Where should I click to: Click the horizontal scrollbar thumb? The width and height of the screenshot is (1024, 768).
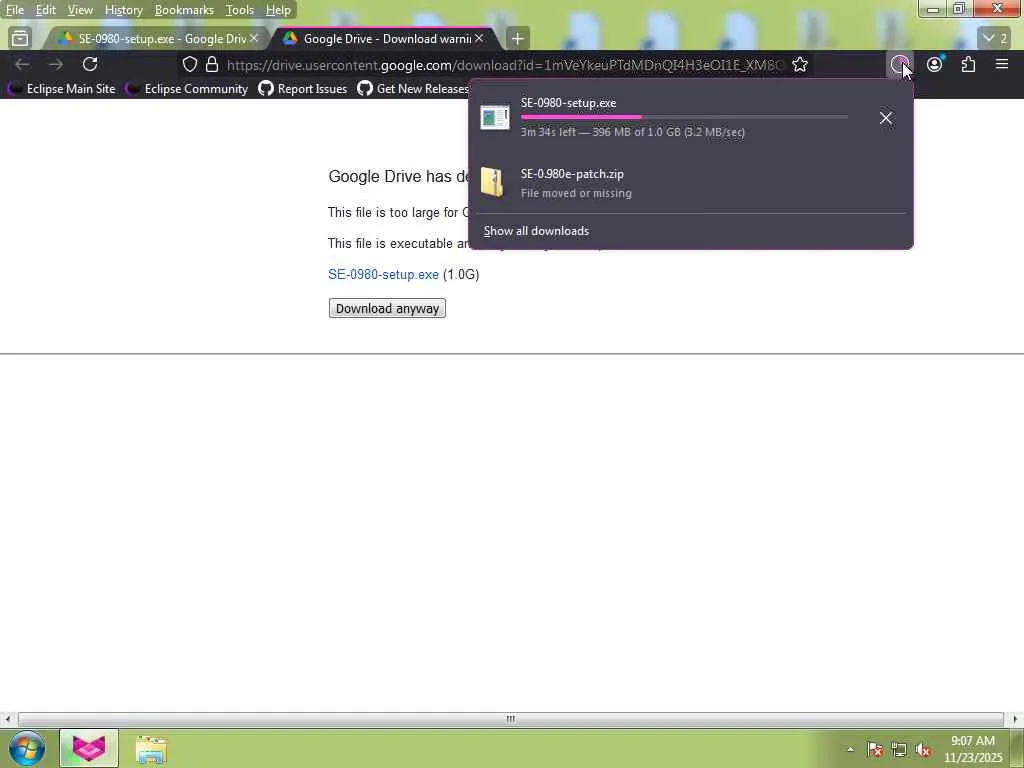pos(511,719)
